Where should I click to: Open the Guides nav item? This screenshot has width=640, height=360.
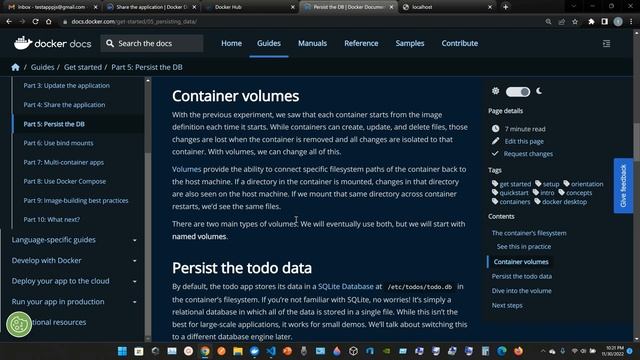click(269, 43)
